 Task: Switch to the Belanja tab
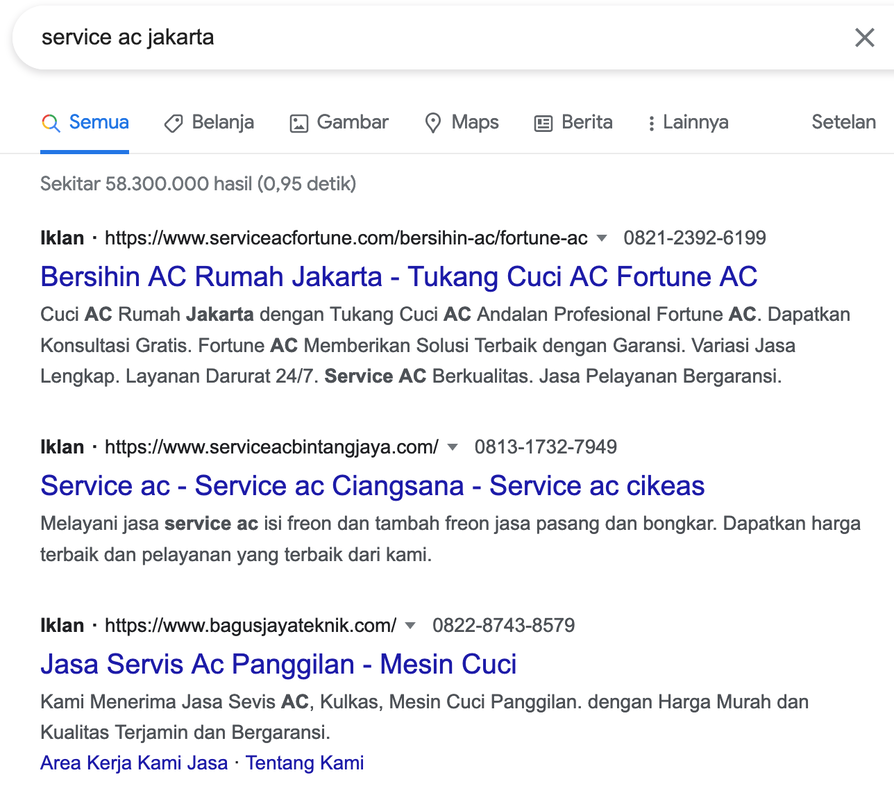tap(222, 122)
